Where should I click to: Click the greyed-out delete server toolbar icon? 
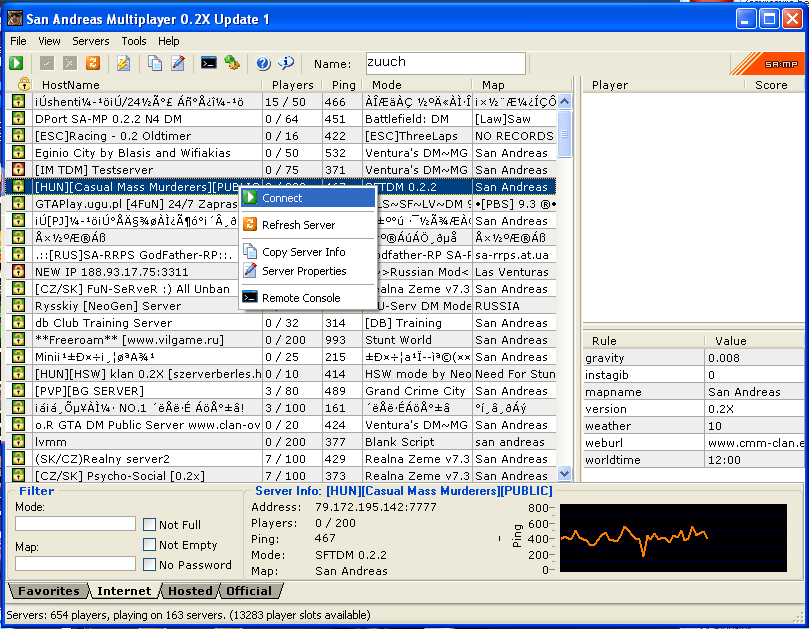pyautogui.click(x=70, y=63)
